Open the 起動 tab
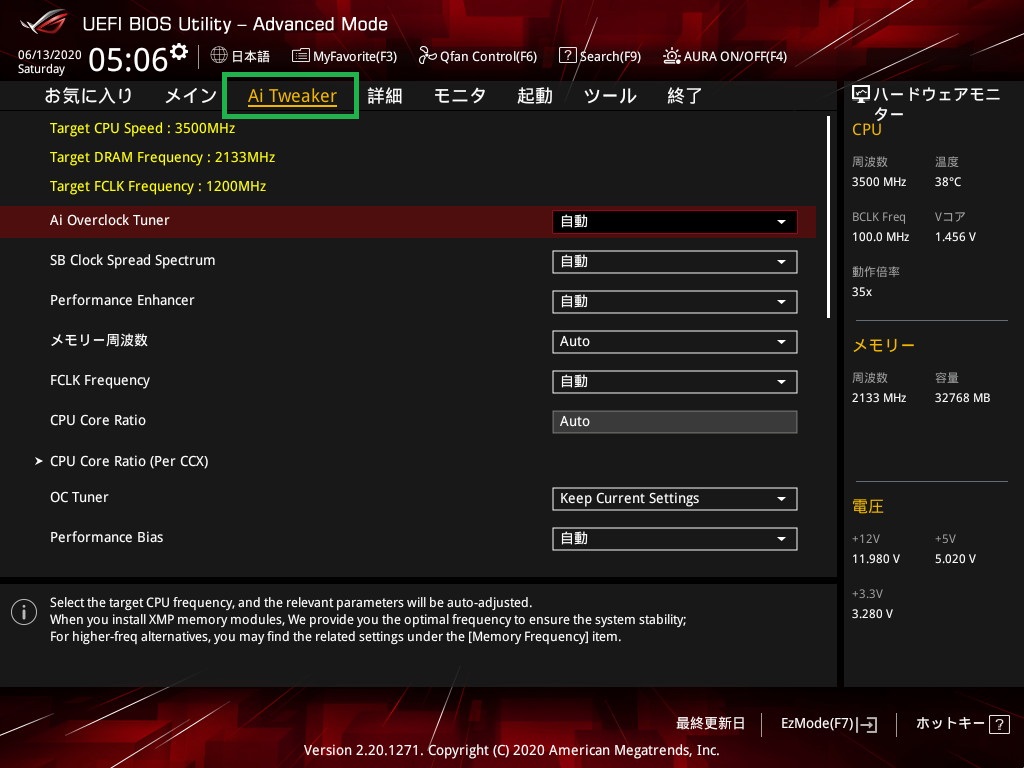Screen dimensions: 1024x768 pyautogui.click(x=535, y=96)
